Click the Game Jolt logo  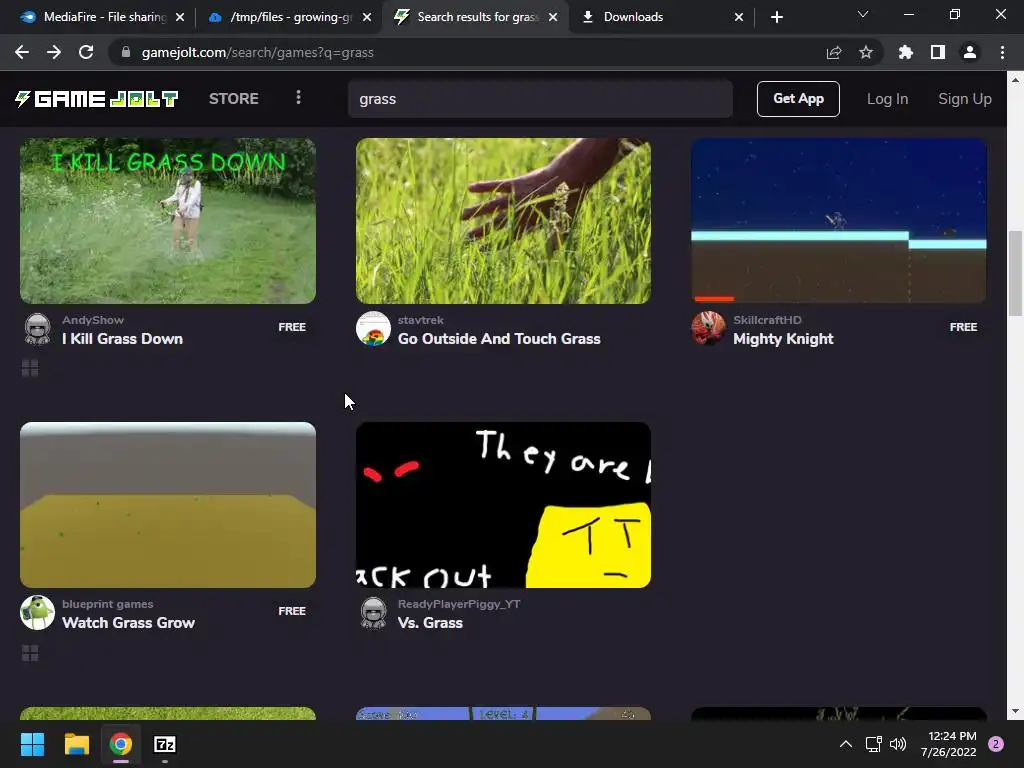click(97, 99)
